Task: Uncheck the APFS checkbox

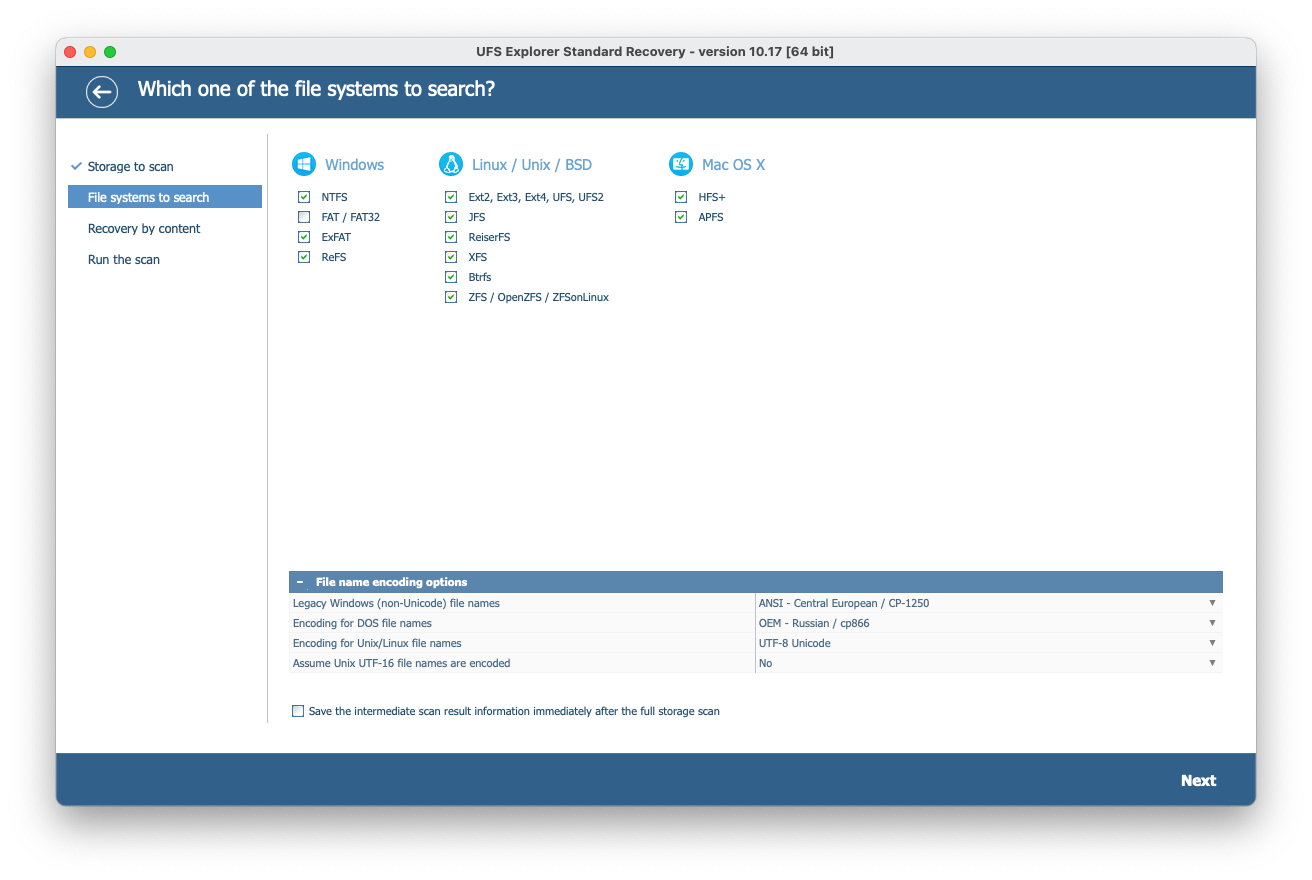Action: 681,217
